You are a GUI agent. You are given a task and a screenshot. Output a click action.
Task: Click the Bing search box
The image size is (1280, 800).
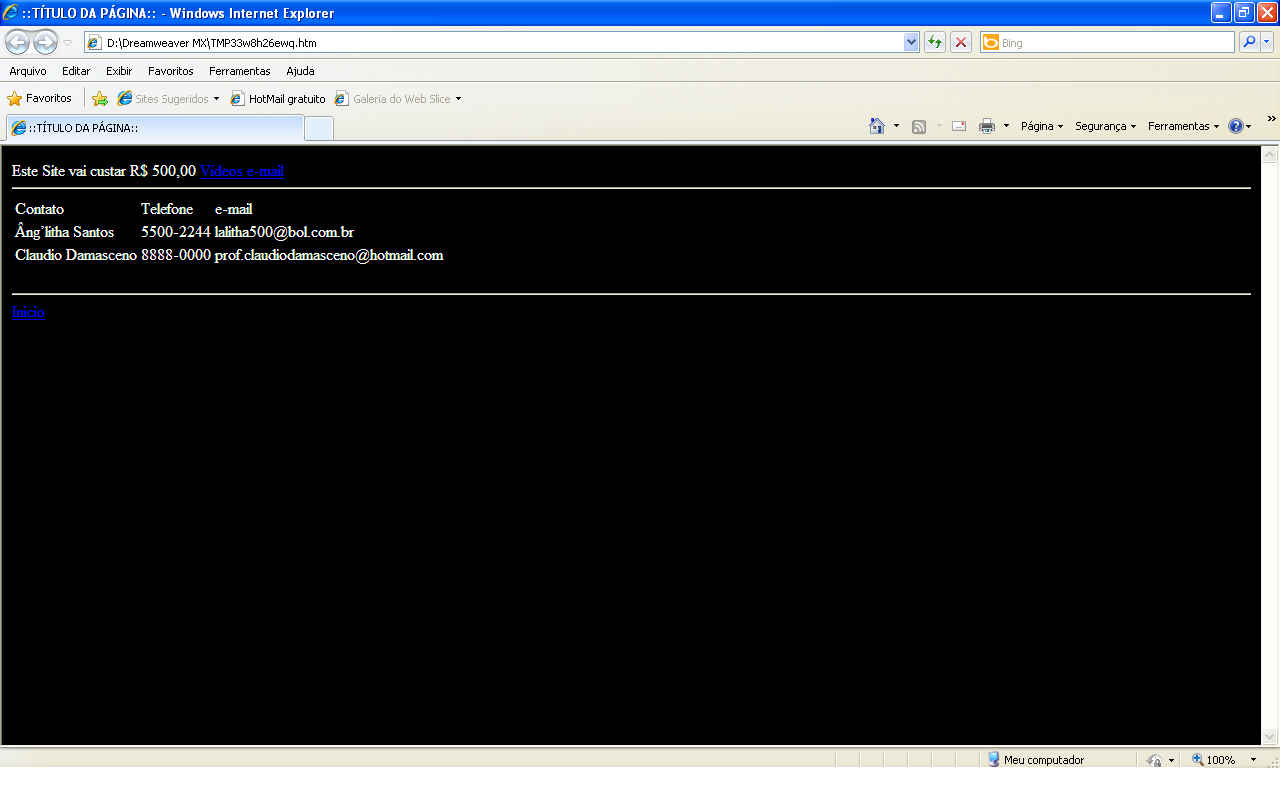click(x=1107, y=43)
